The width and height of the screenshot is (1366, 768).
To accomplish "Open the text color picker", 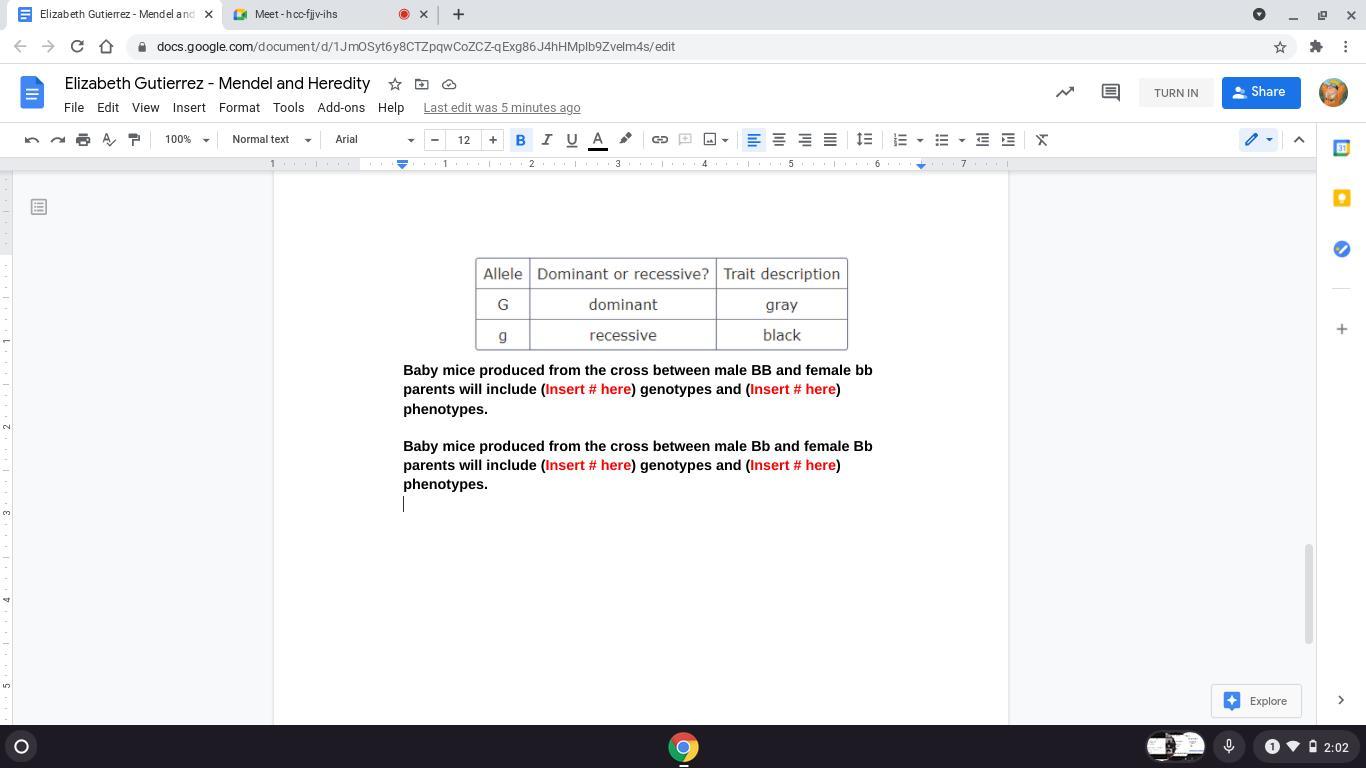I will click(597, 140).
